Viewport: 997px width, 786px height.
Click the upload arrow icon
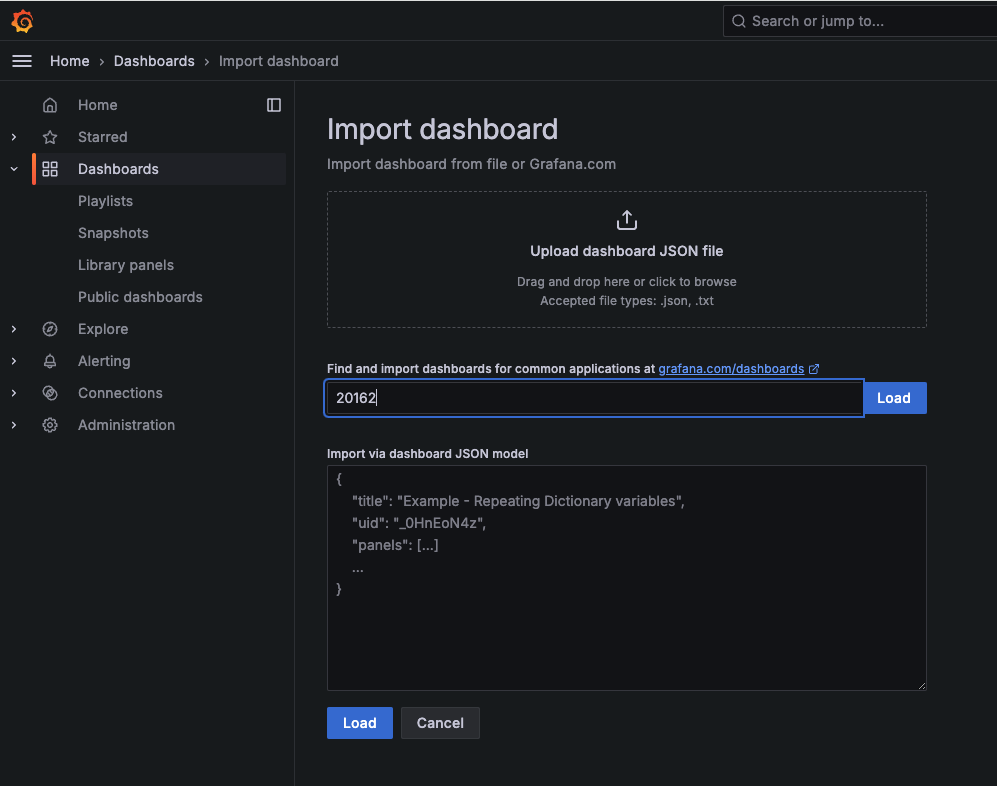(626, 220)
